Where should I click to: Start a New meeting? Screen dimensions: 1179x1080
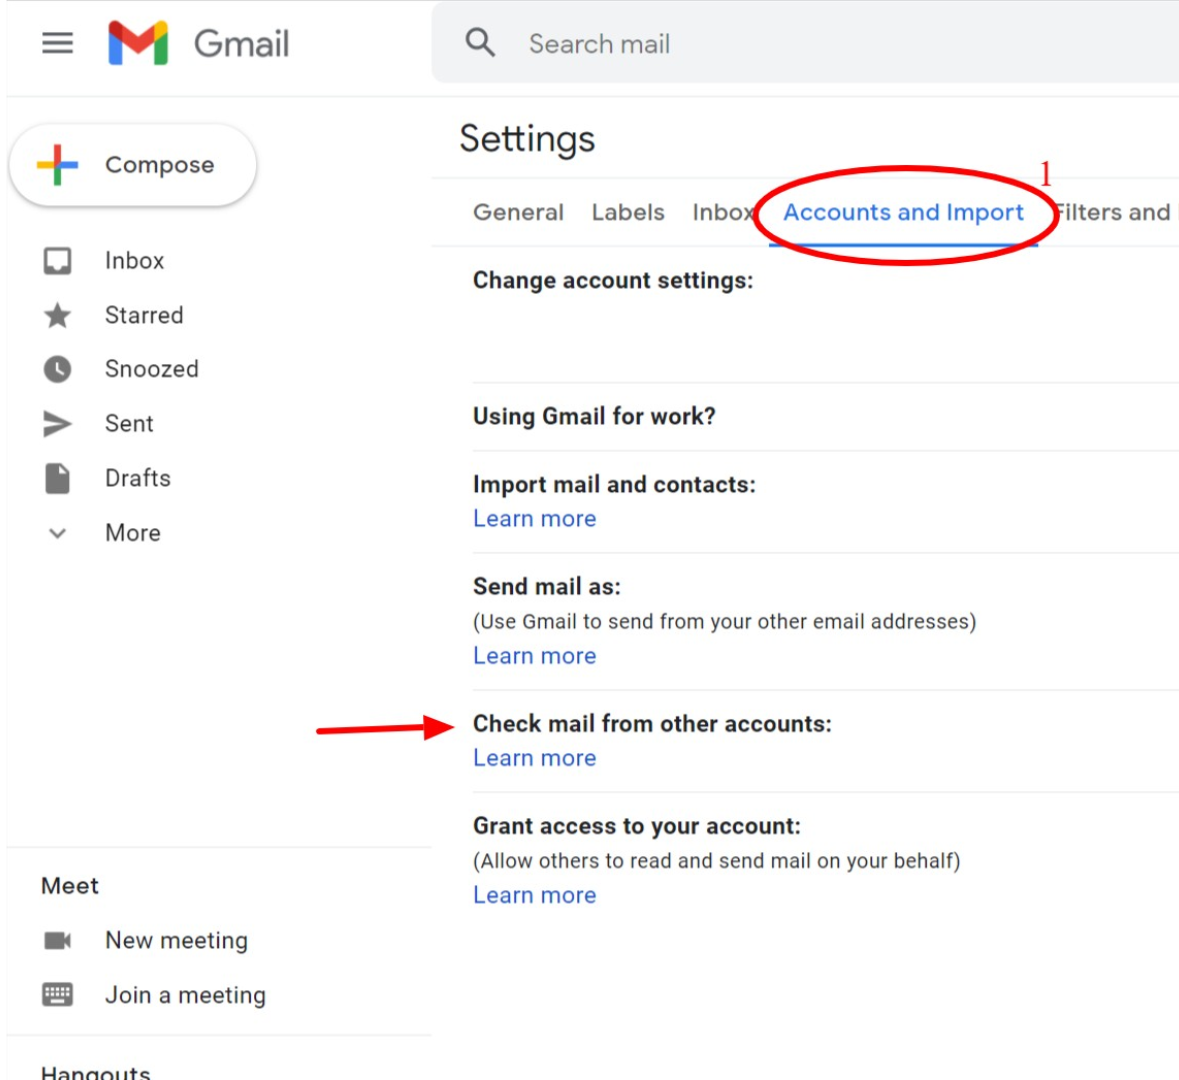(x=176, y=941)
